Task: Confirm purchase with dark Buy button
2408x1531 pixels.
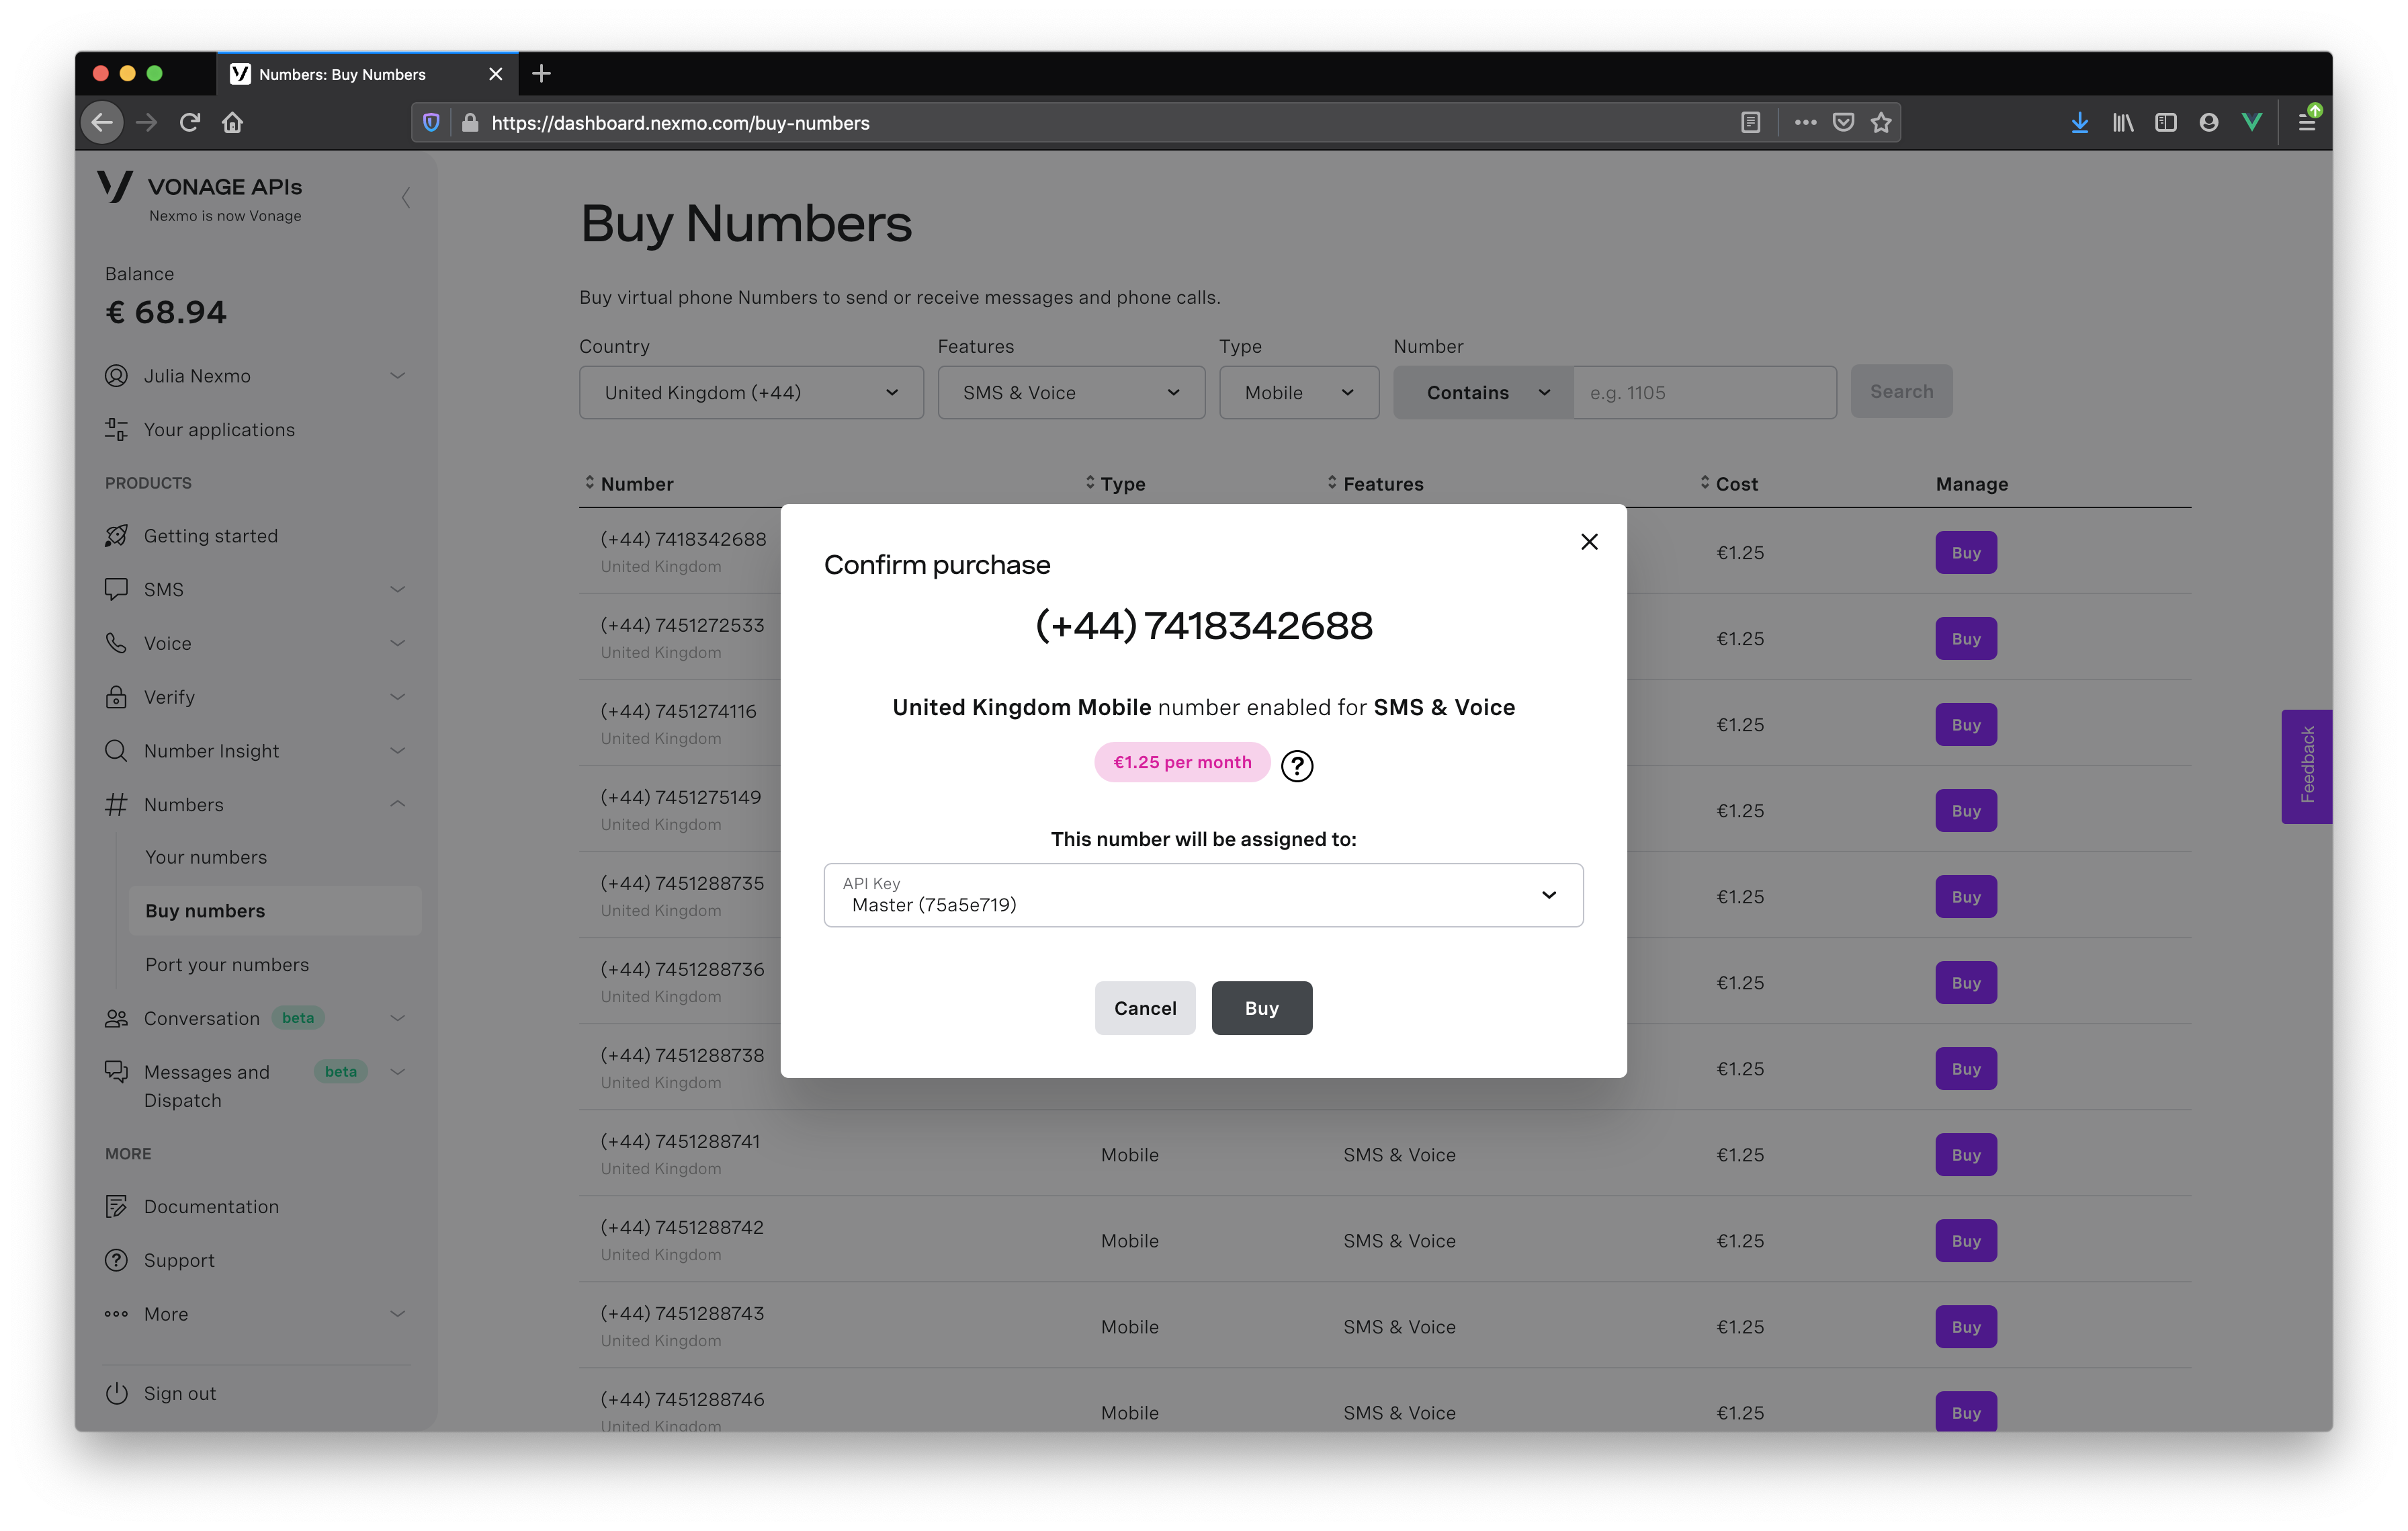Action: pos(1261,1008)
